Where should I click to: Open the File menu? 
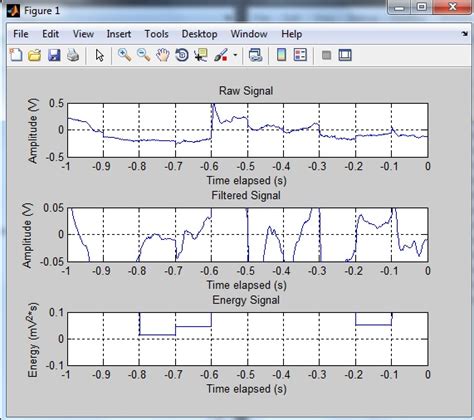(21, 34)
